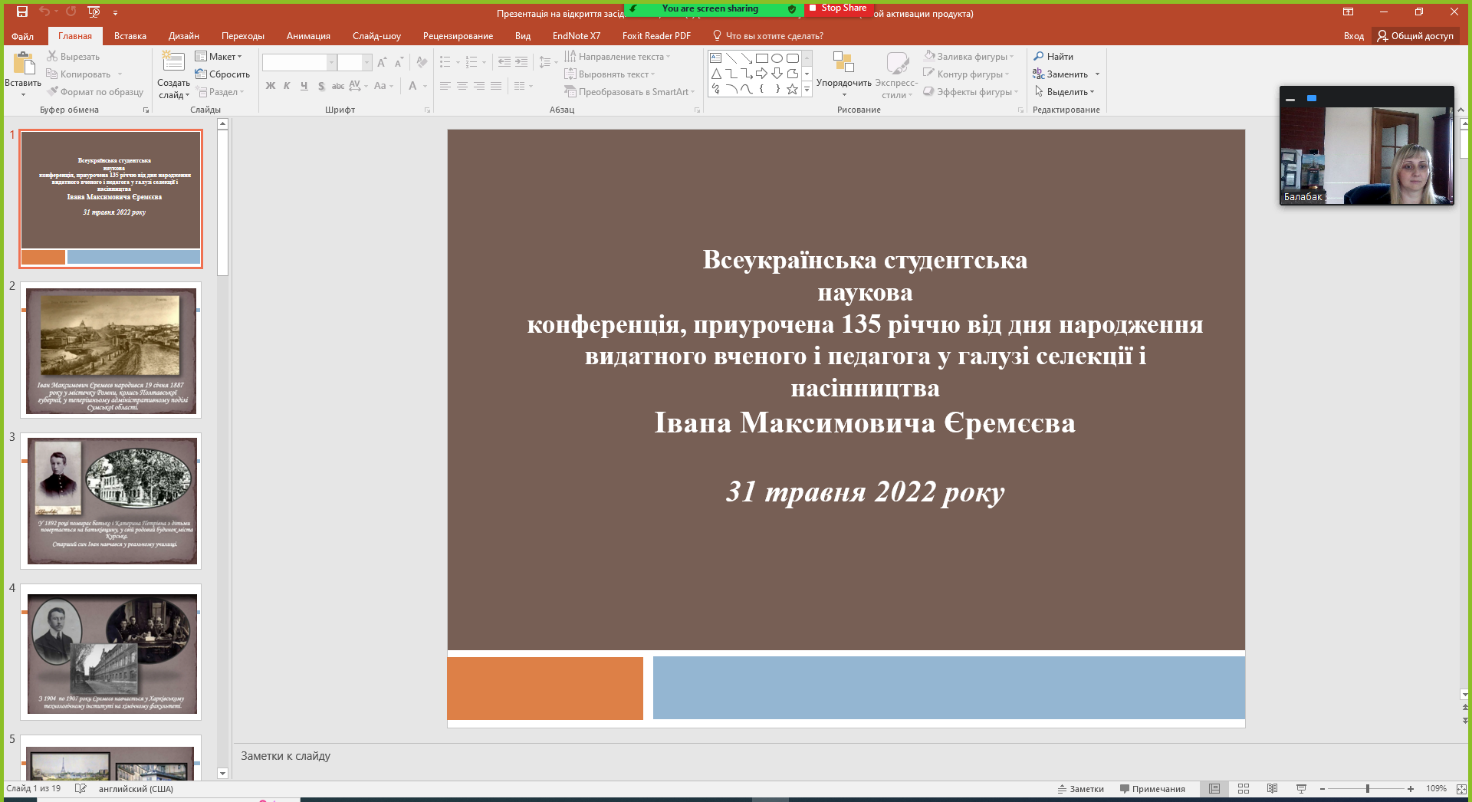
Task: Open the Файл menu tab
Action: click(x=22, y=36)
